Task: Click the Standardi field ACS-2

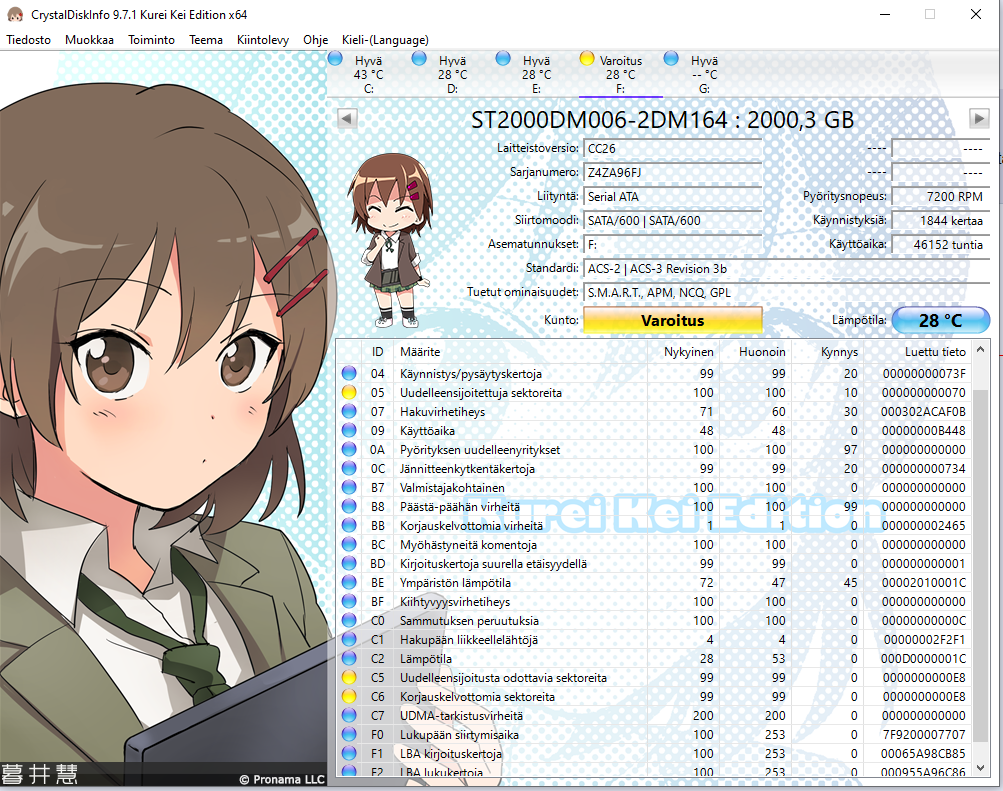Action: pos(786,269)
